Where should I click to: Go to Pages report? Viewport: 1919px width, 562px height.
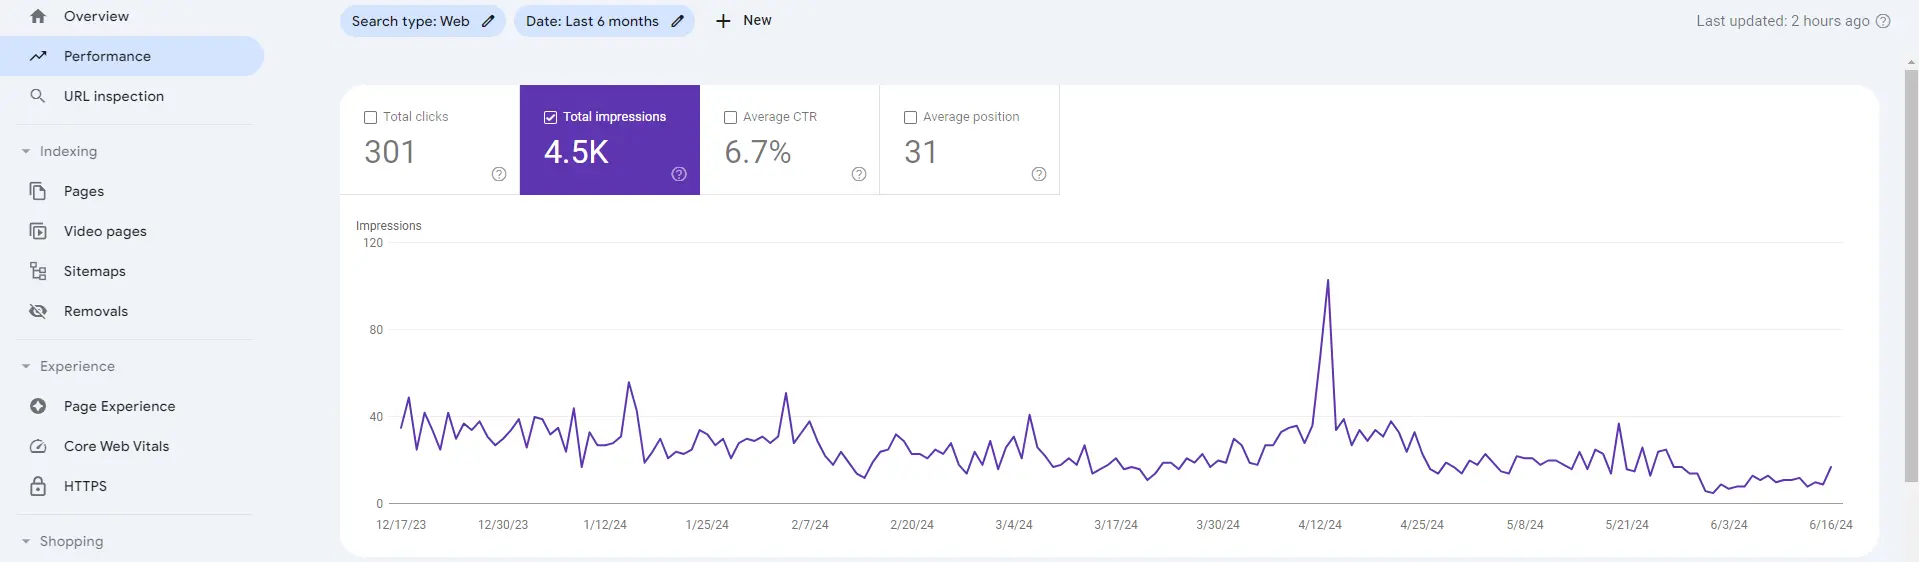tap(132, 191)
